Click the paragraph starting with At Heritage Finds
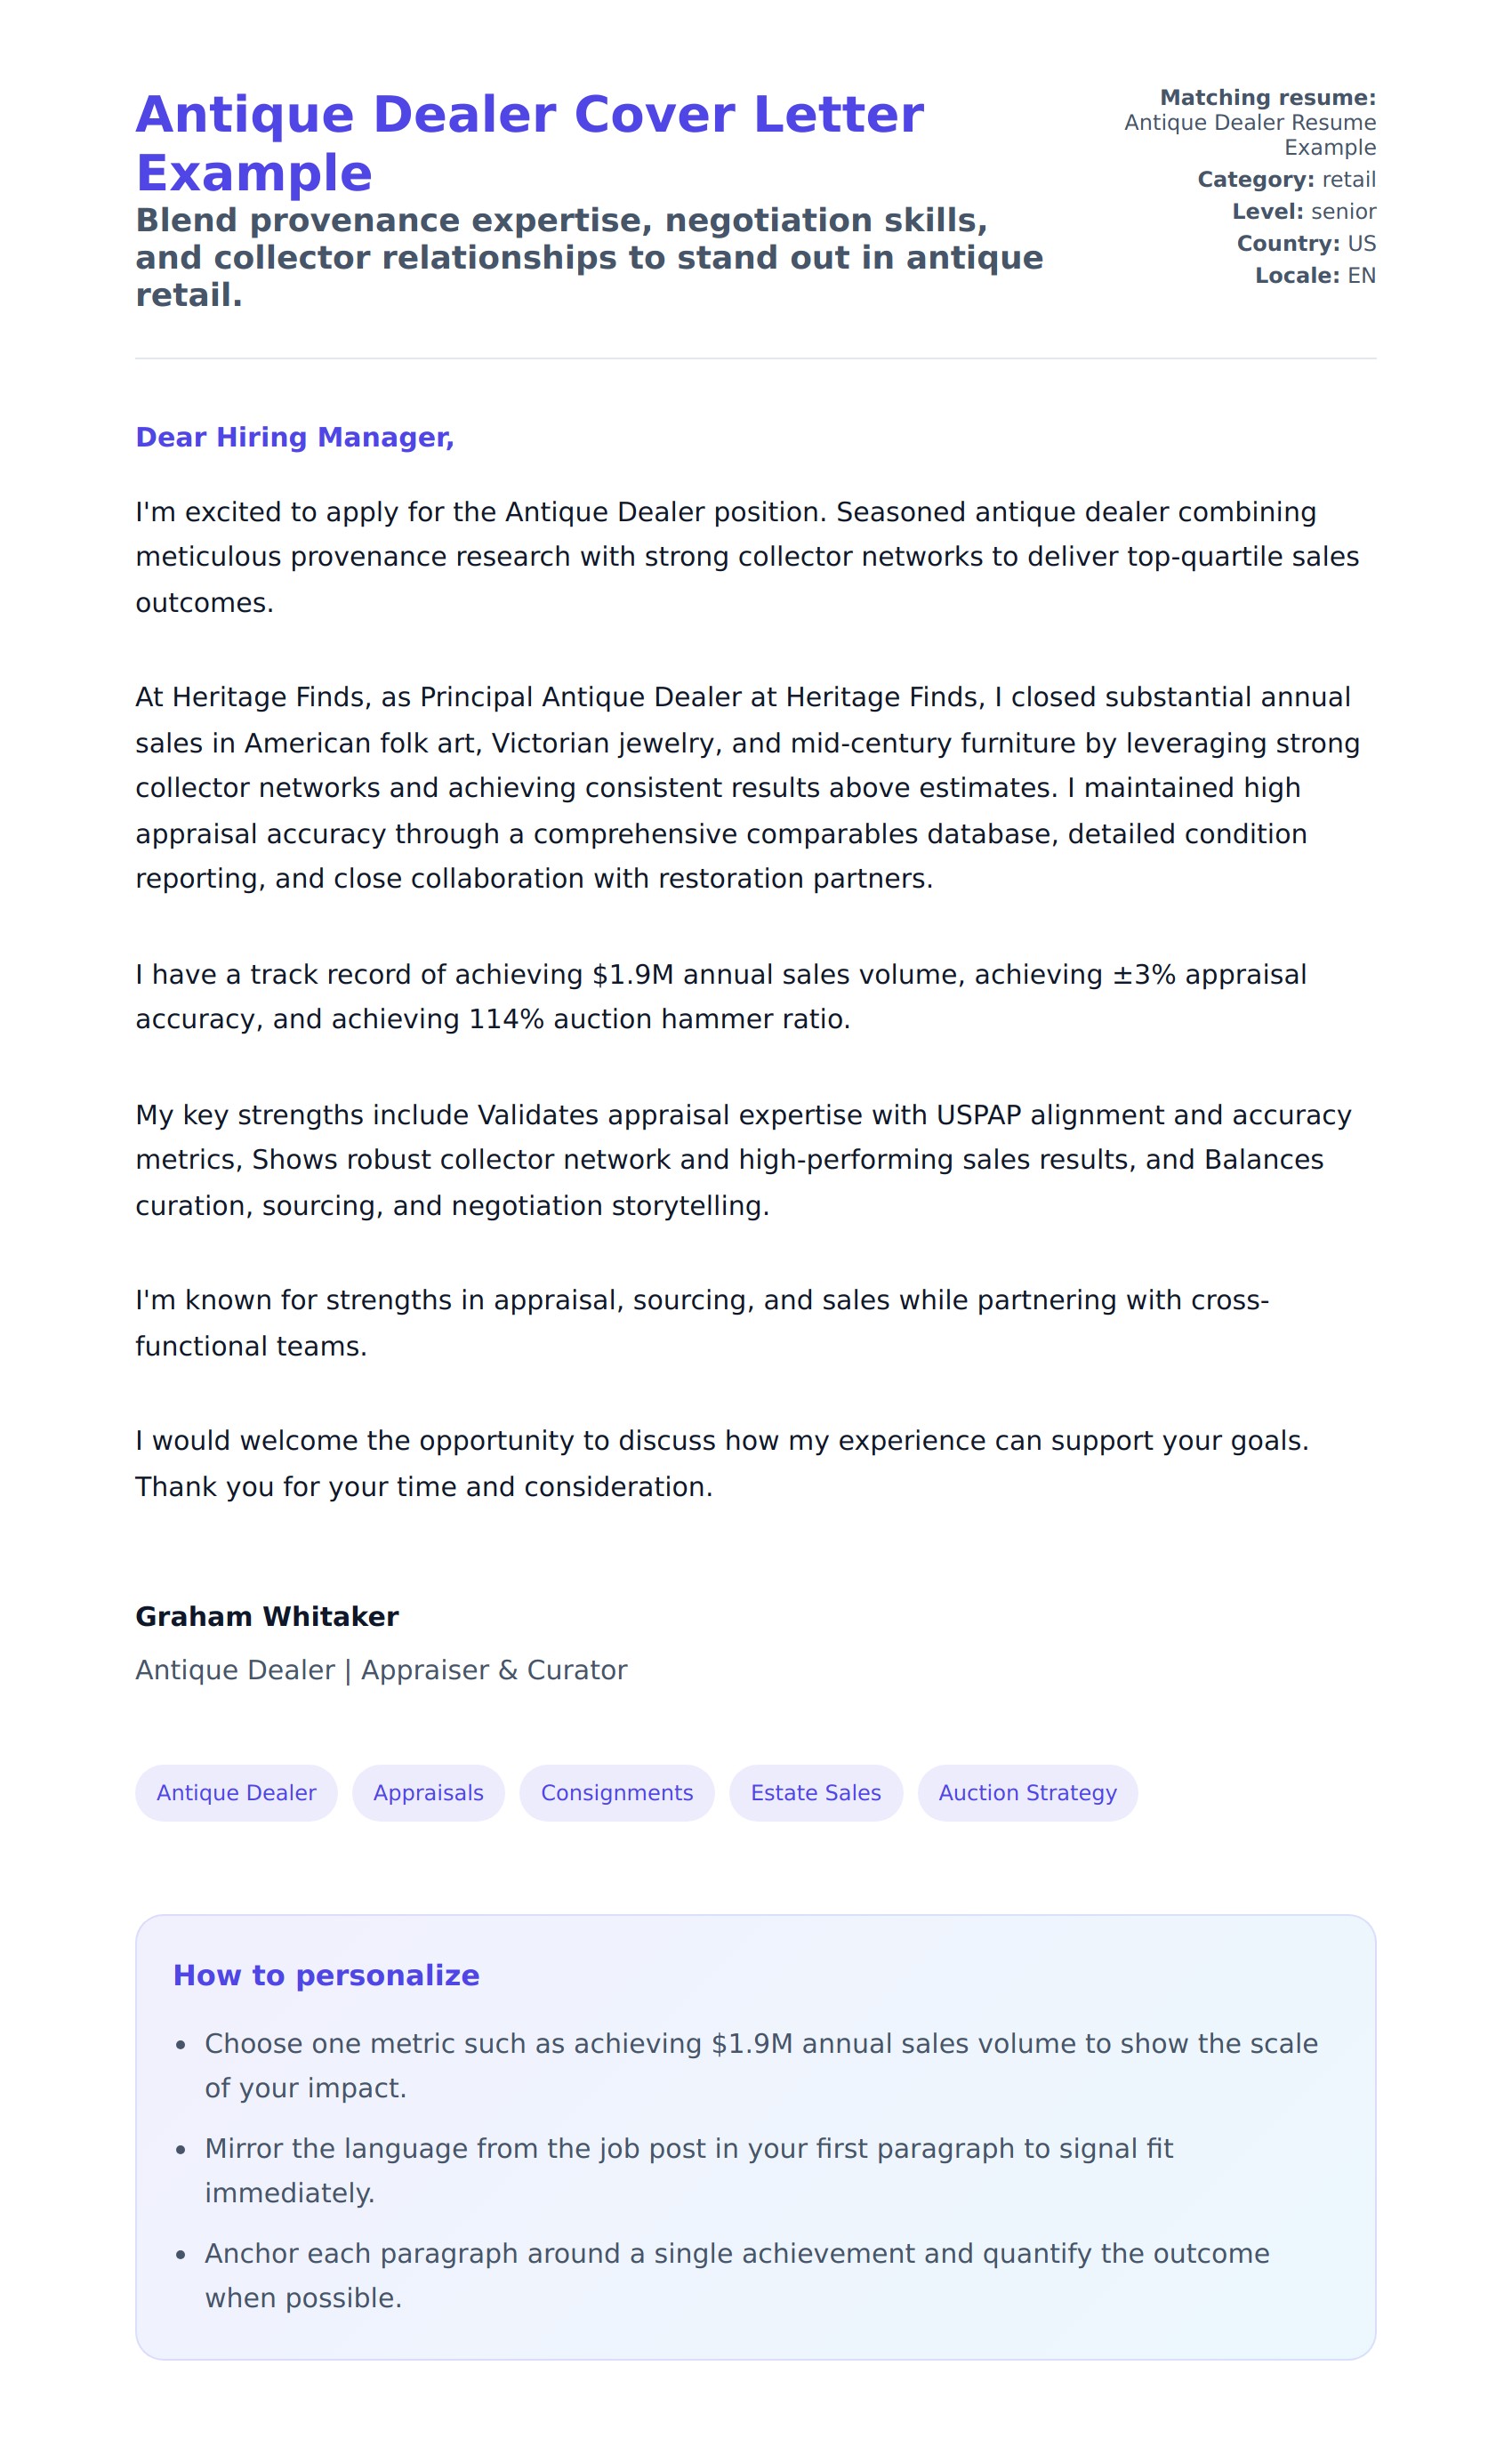The image size is (1512, 2446). [746, 788]
